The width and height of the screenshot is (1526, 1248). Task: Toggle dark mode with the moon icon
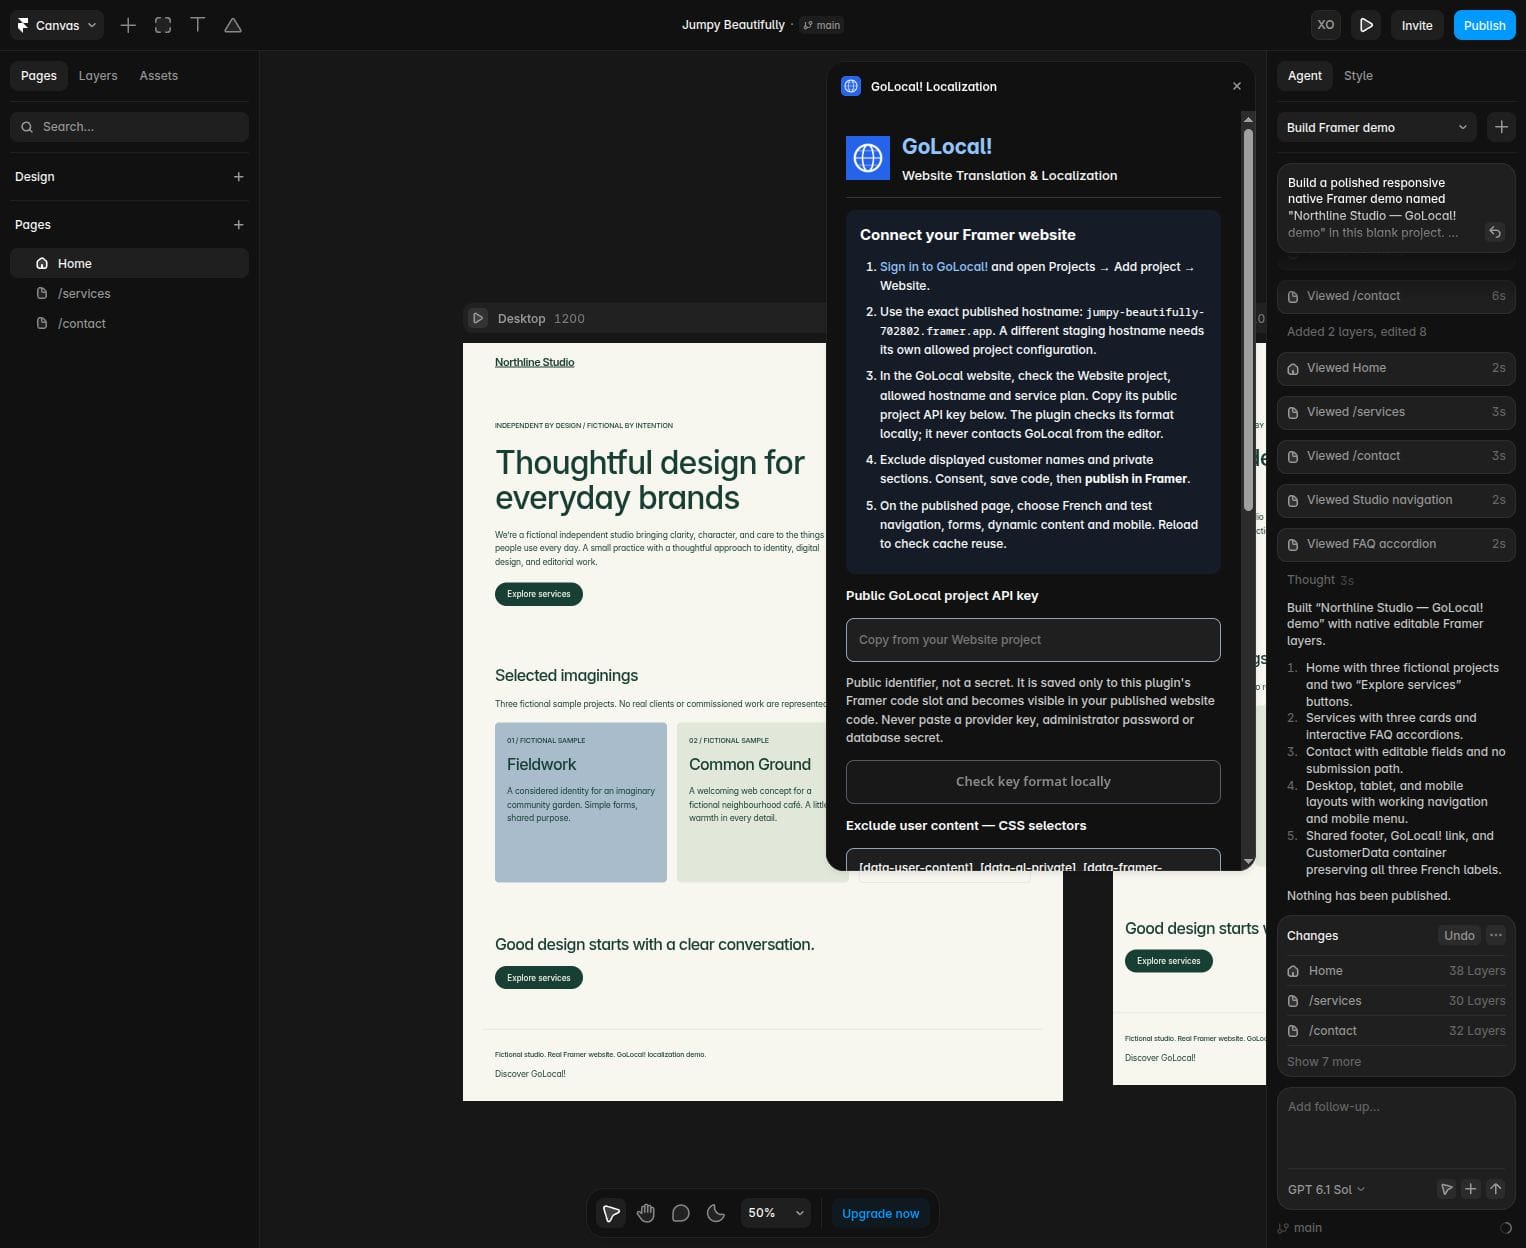(716, 1213)
